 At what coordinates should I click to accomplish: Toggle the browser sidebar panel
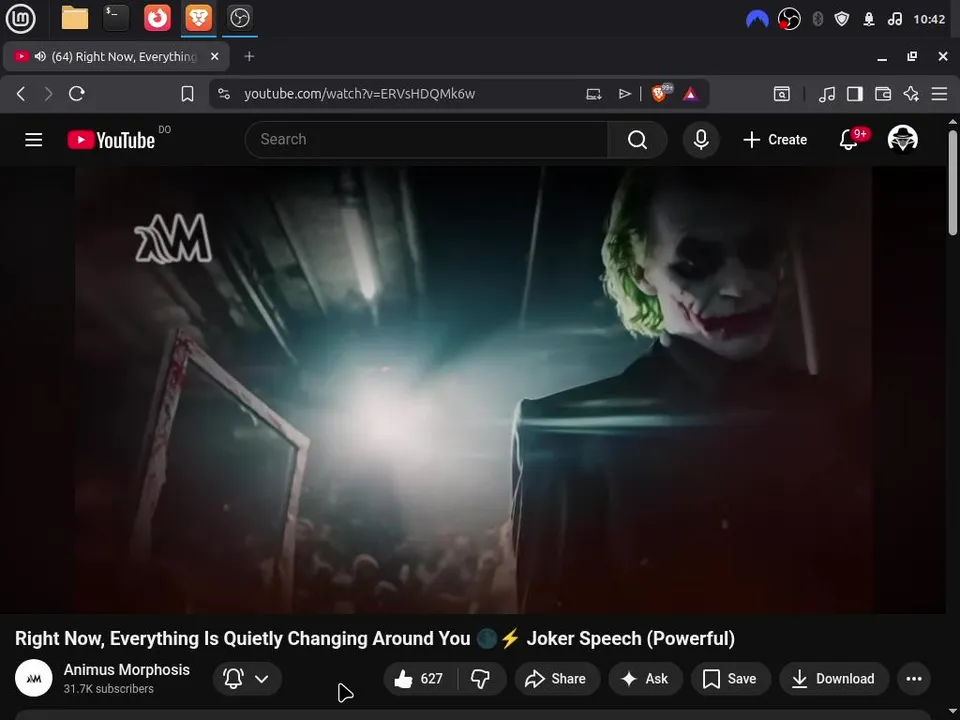click(855, 94)
